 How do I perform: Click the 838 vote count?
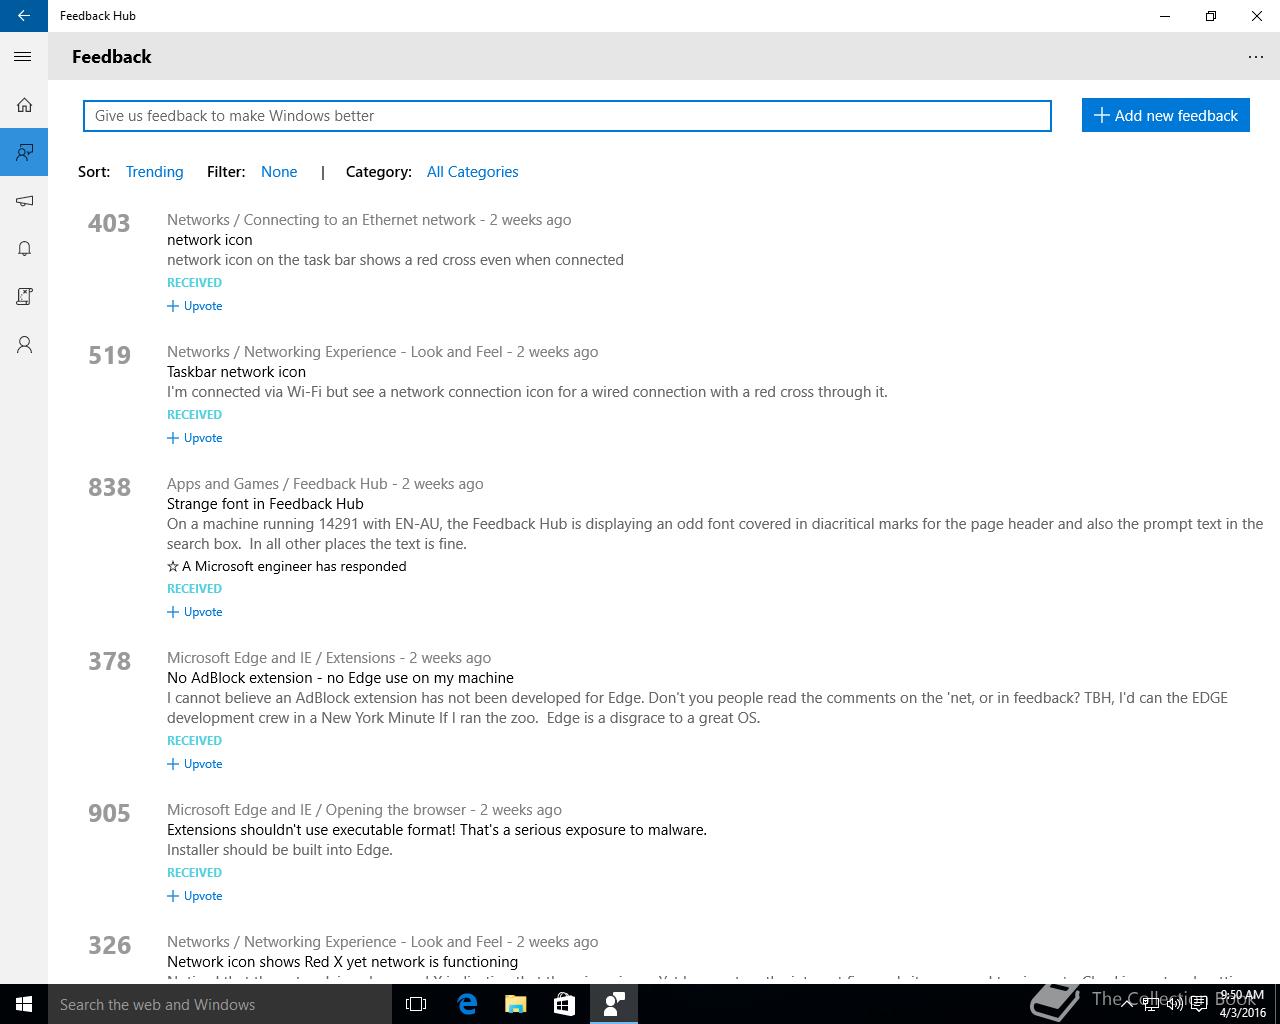click(109, 487)
